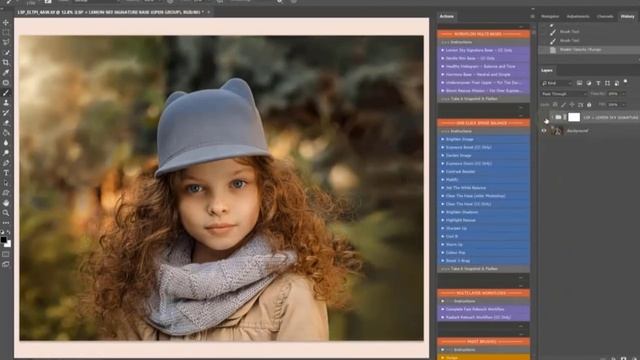Open the layer filter Kind dropdown
The image size is (640, 360).
pos(557,83)
